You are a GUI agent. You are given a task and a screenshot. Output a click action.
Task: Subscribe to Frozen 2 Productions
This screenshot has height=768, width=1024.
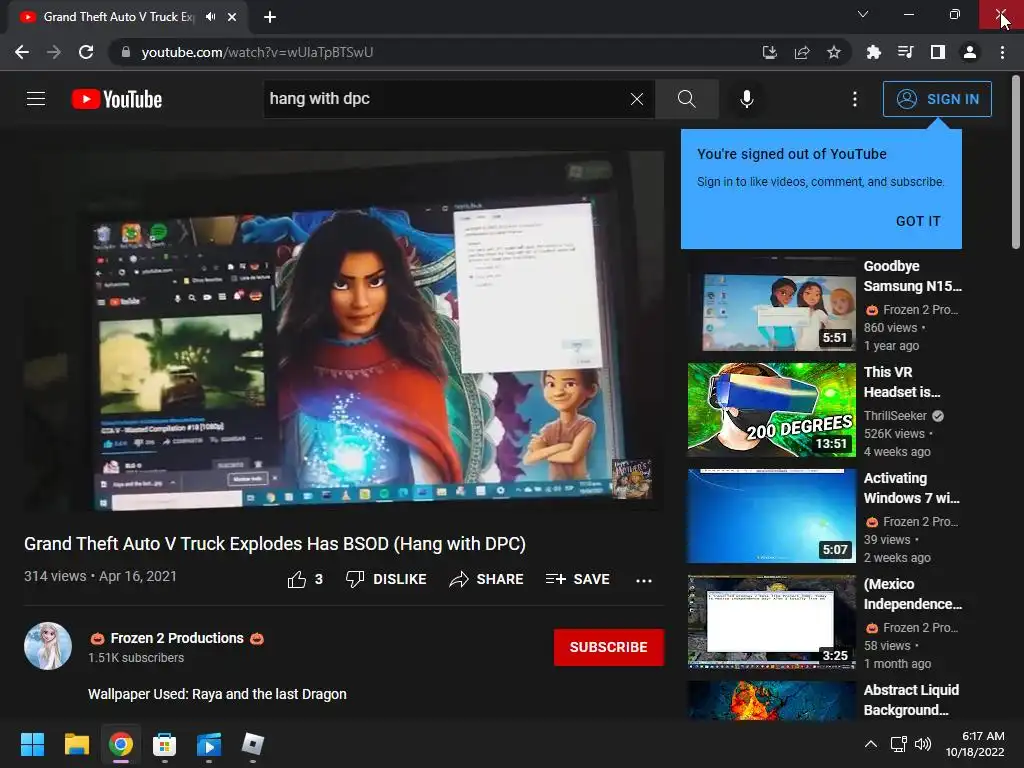609,647
